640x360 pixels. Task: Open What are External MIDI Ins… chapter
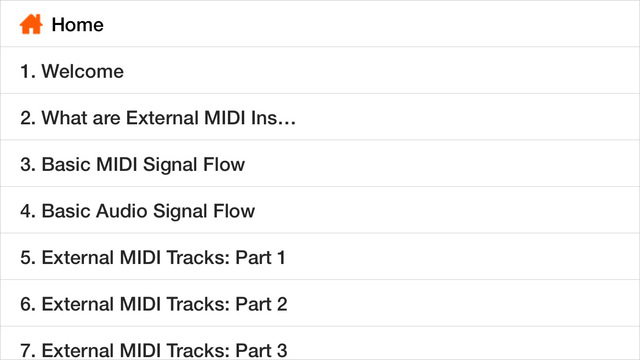tap(320, 117)
